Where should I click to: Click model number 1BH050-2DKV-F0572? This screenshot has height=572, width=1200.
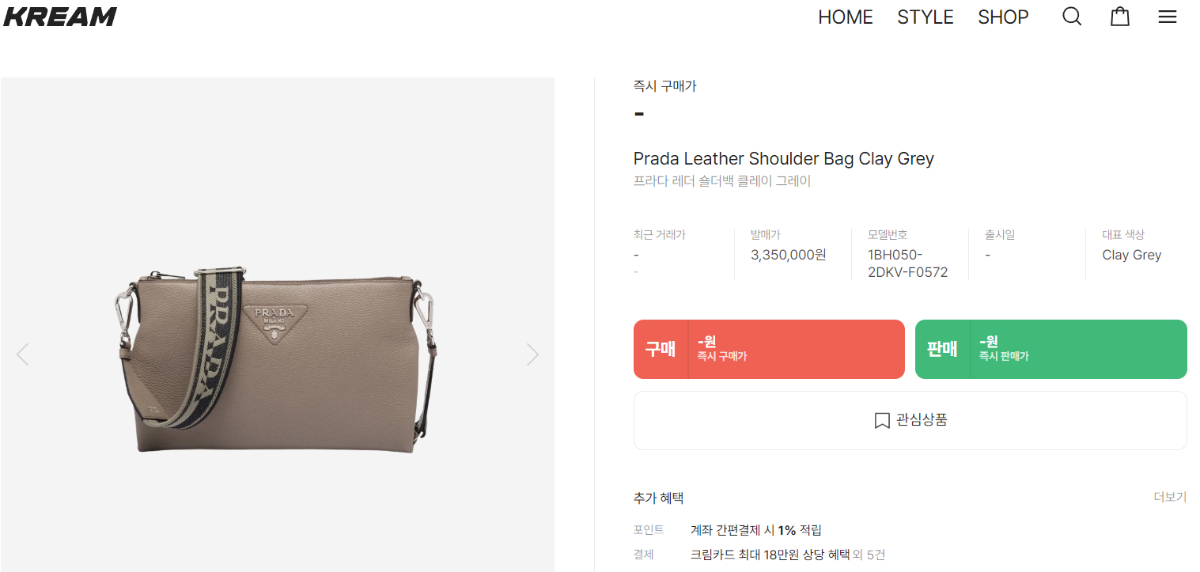point(908,263)
